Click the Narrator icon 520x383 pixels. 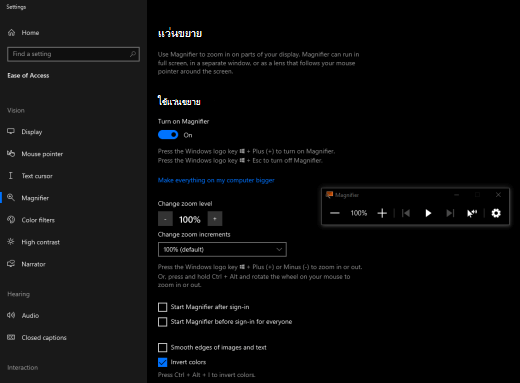11,264
